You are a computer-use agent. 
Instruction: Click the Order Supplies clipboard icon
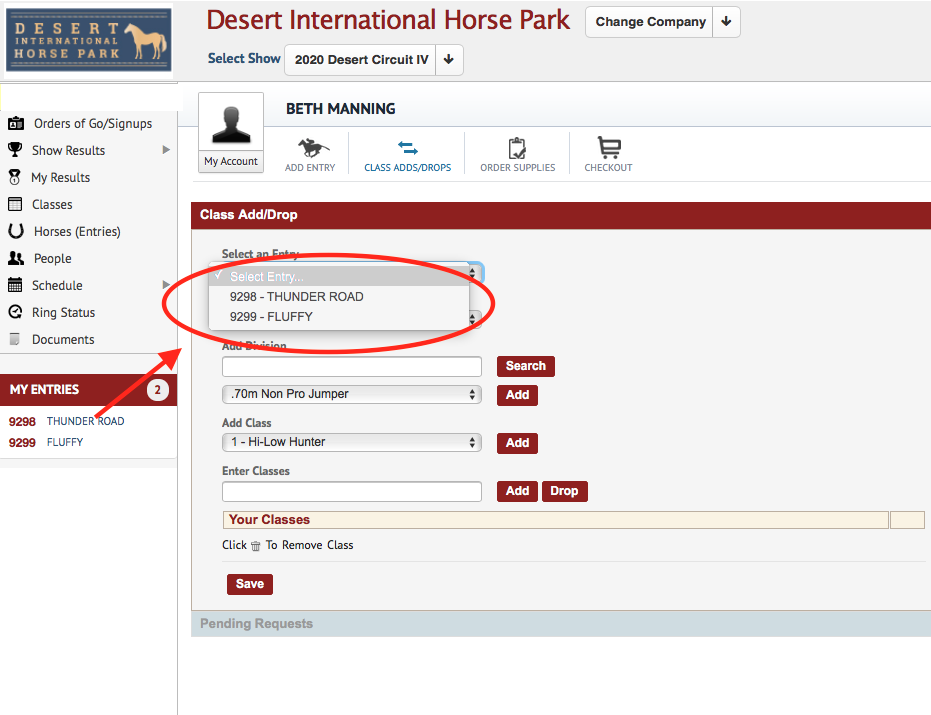click(x=517, y=148)
